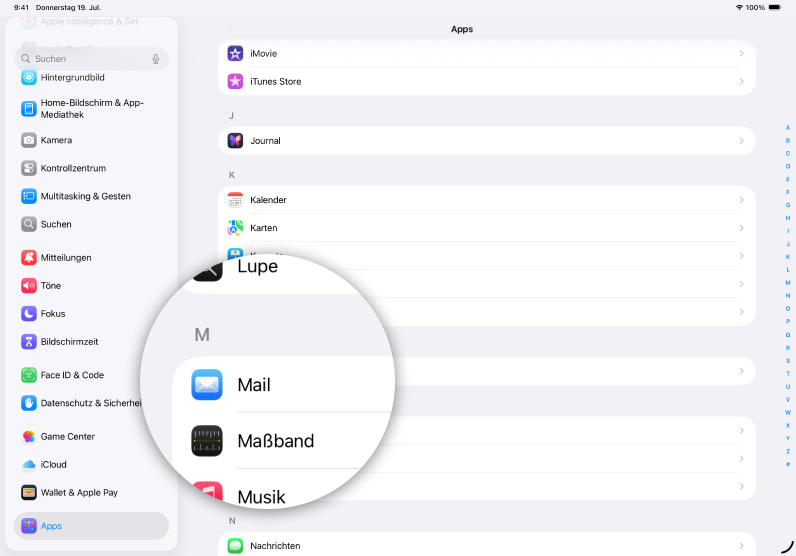Tap the Kontrollzentrum sidebar icon
The height and width of the screenshot is (556, 796).
[x=29, y=168]
